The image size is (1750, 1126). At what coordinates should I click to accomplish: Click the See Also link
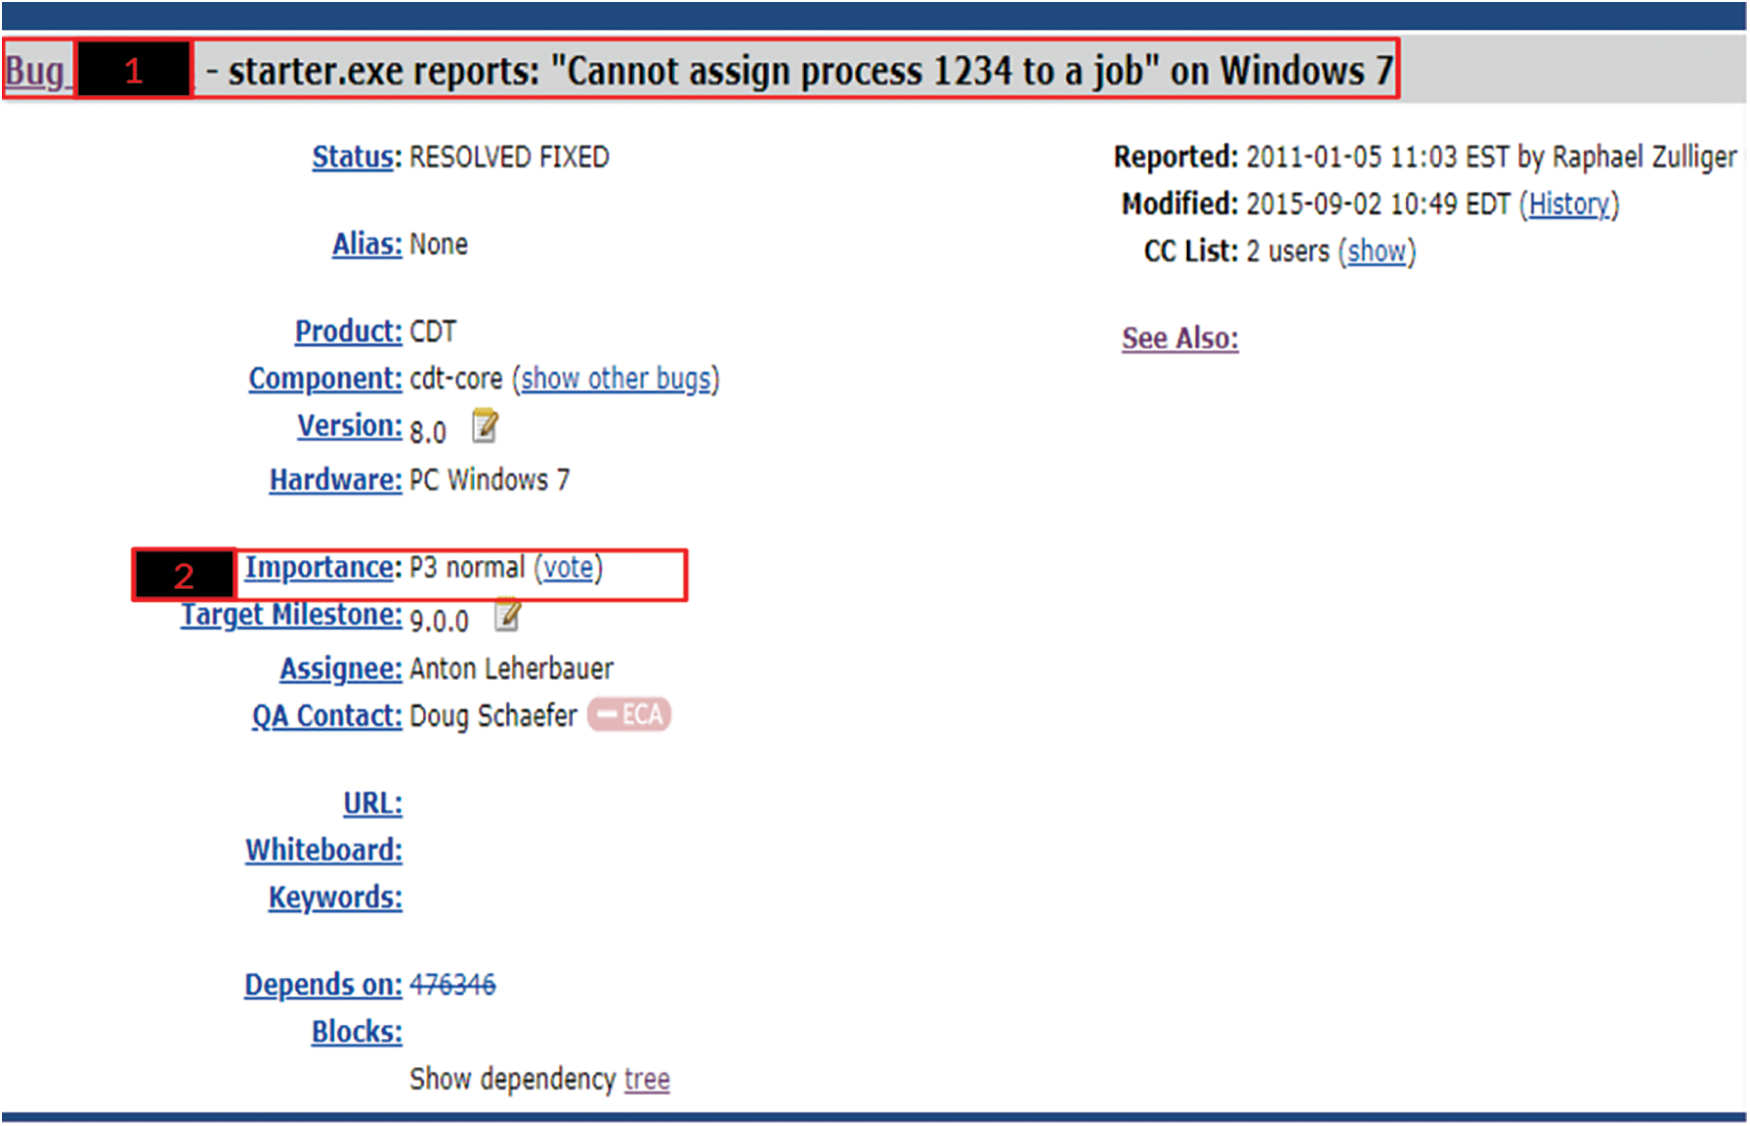point(1180,339)
